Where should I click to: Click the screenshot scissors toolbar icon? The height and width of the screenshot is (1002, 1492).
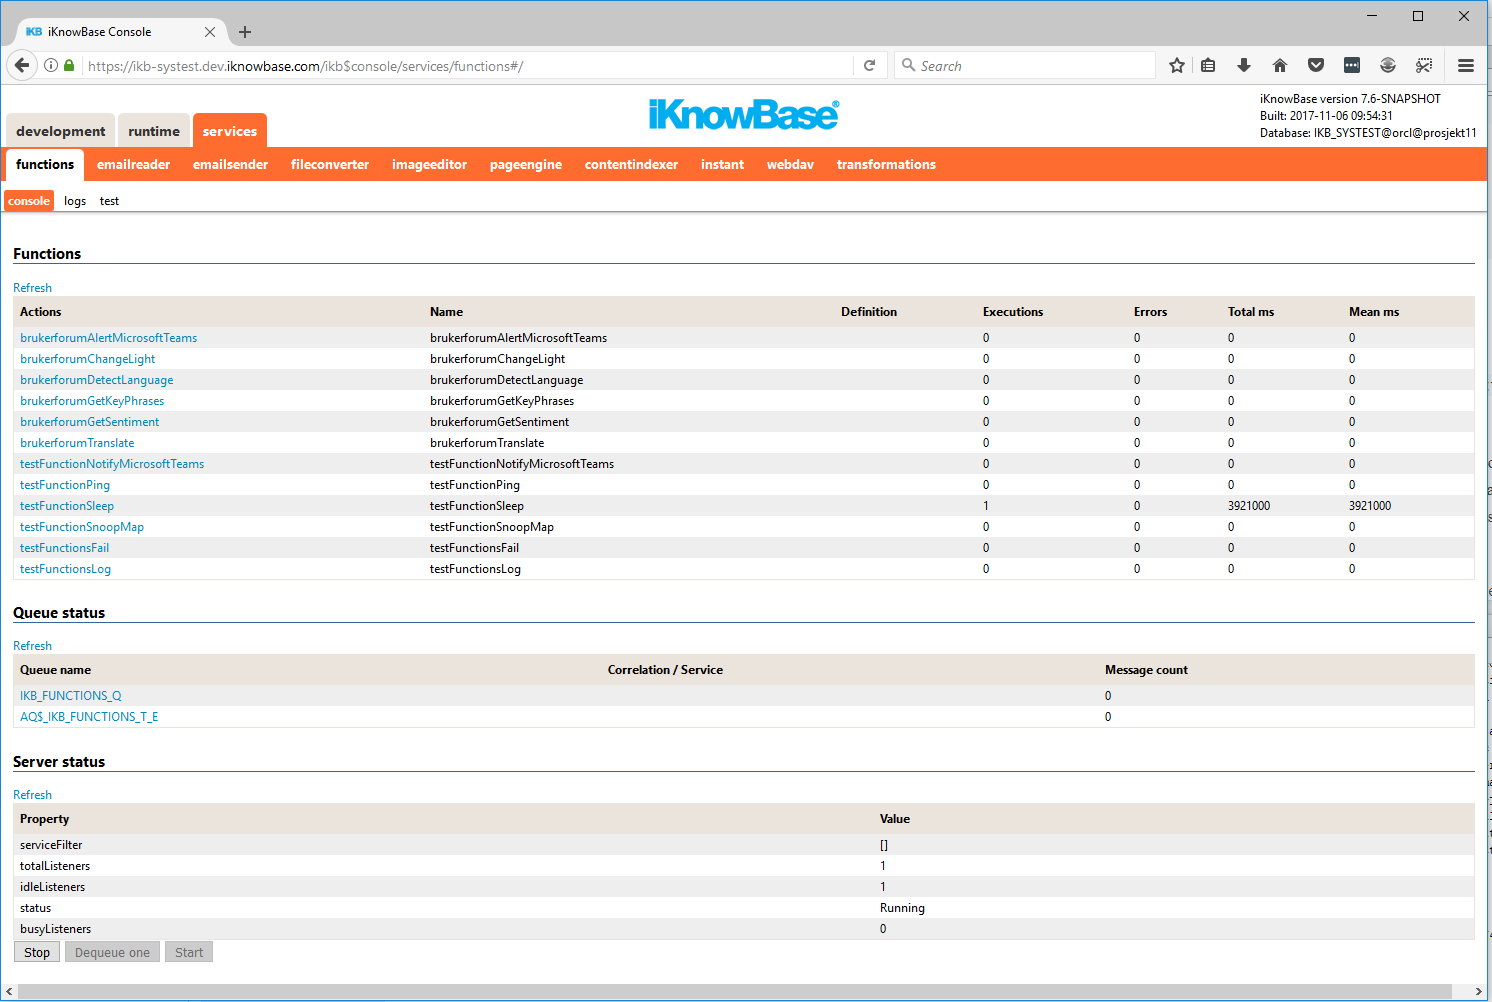[1424, 66]
